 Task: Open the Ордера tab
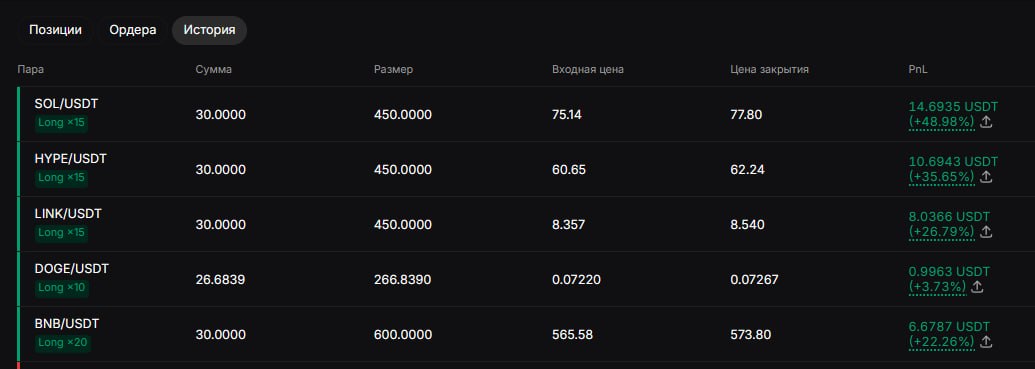133,30
